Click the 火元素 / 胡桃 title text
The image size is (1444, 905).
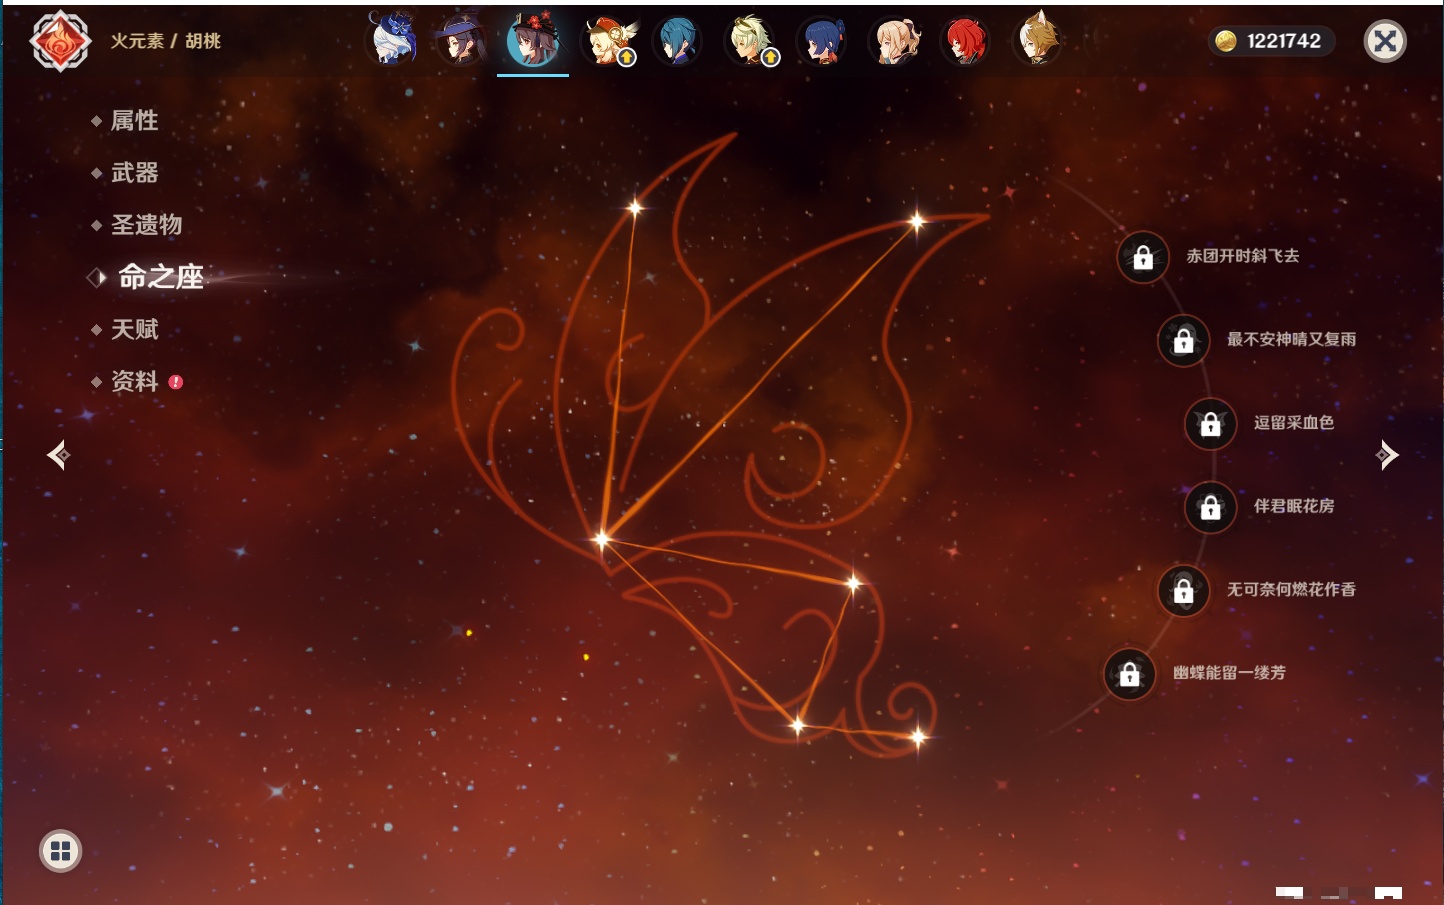(165, 41)
